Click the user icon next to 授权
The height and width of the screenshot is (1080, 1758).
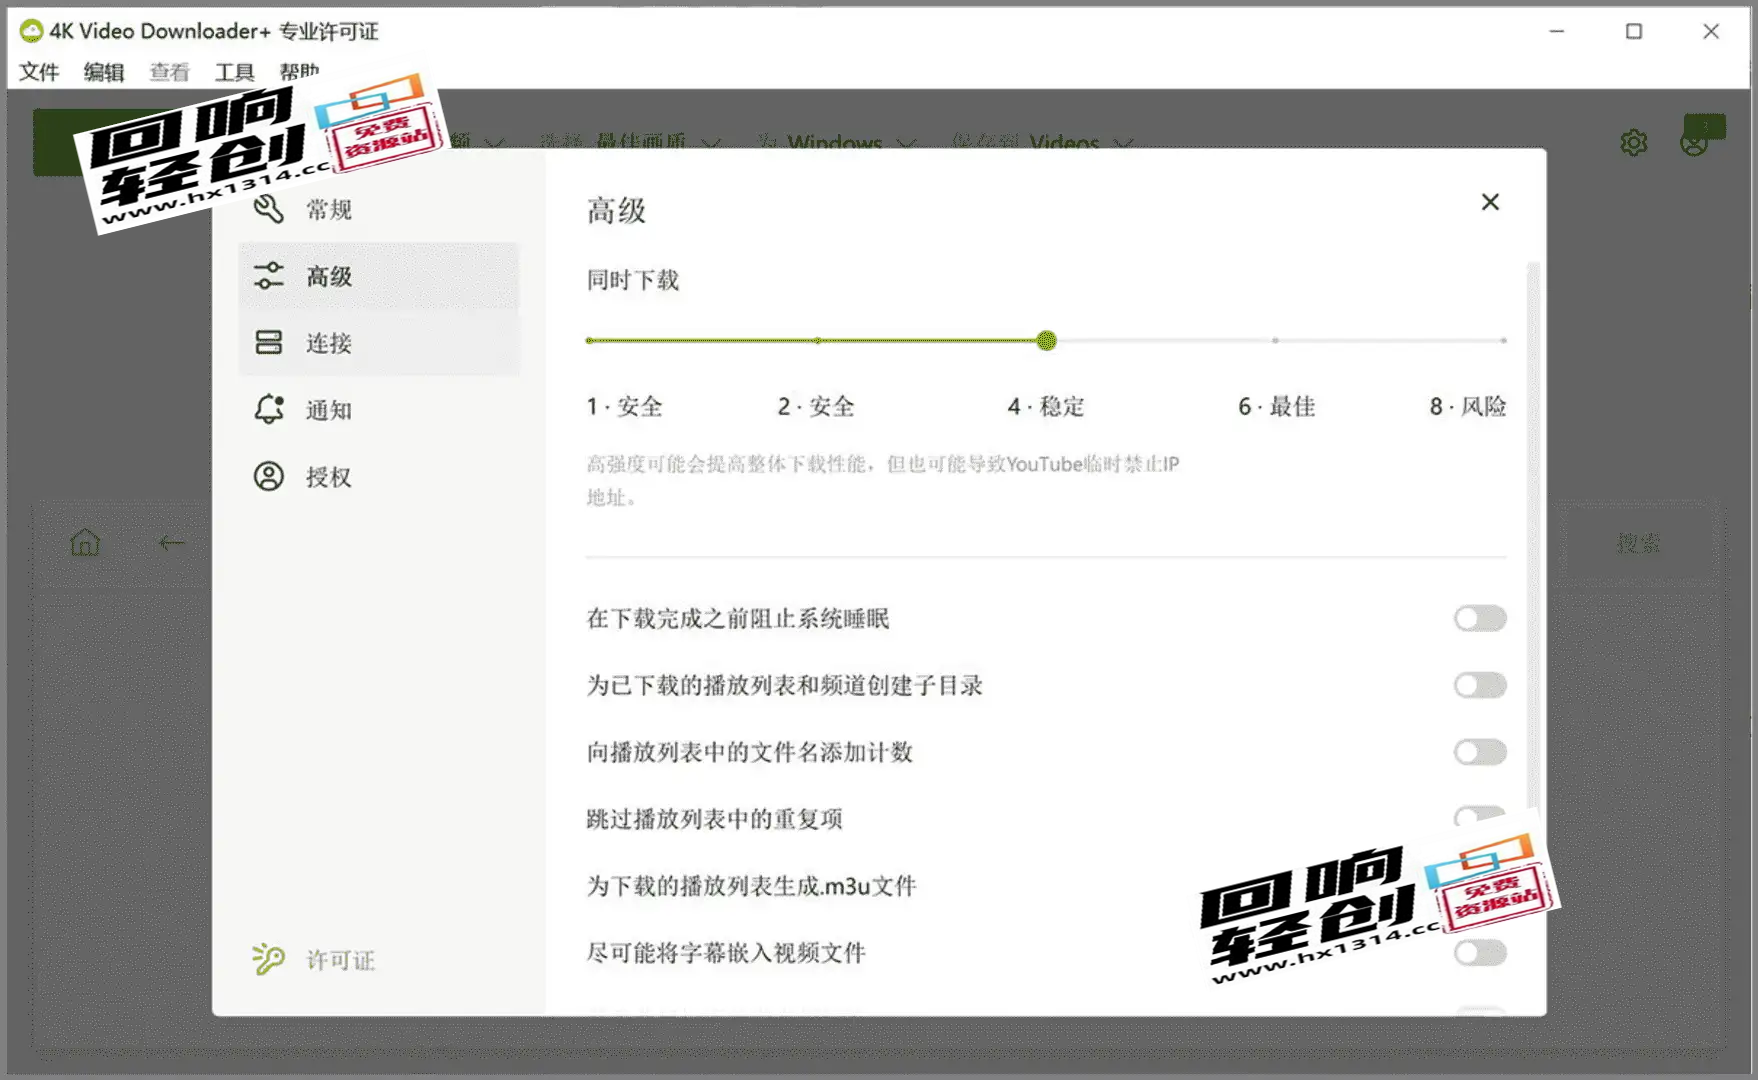269,477
